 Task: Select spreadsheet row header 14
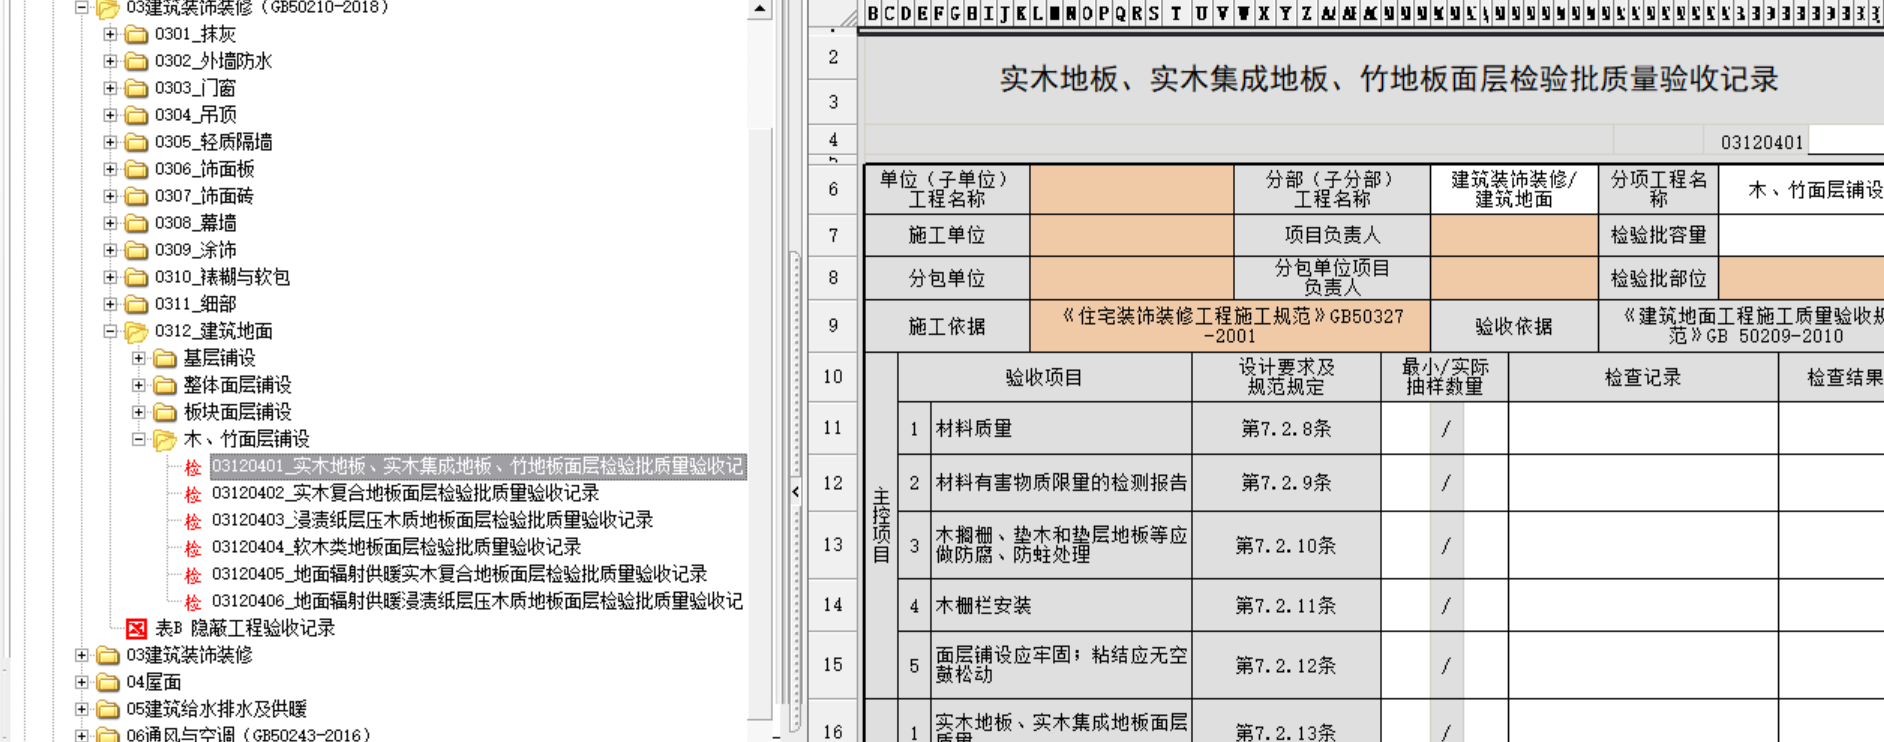(x=832, y=605)
